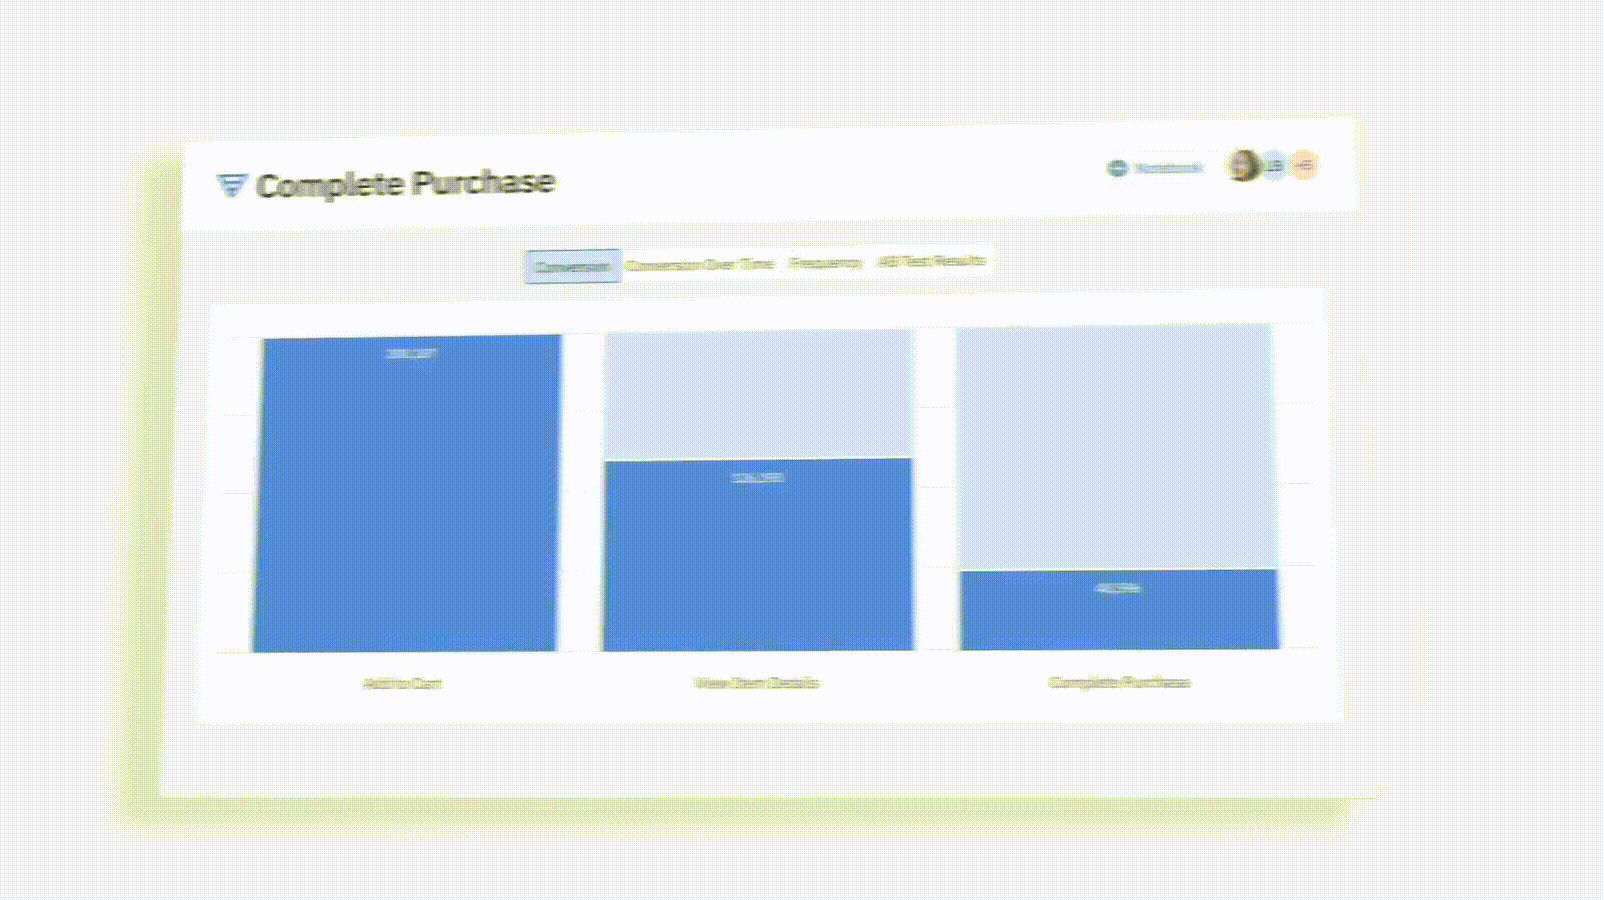This screenshot has height=900, width=1604.
Task: Click the blue globe icon in header
Action: (1117, 168)
